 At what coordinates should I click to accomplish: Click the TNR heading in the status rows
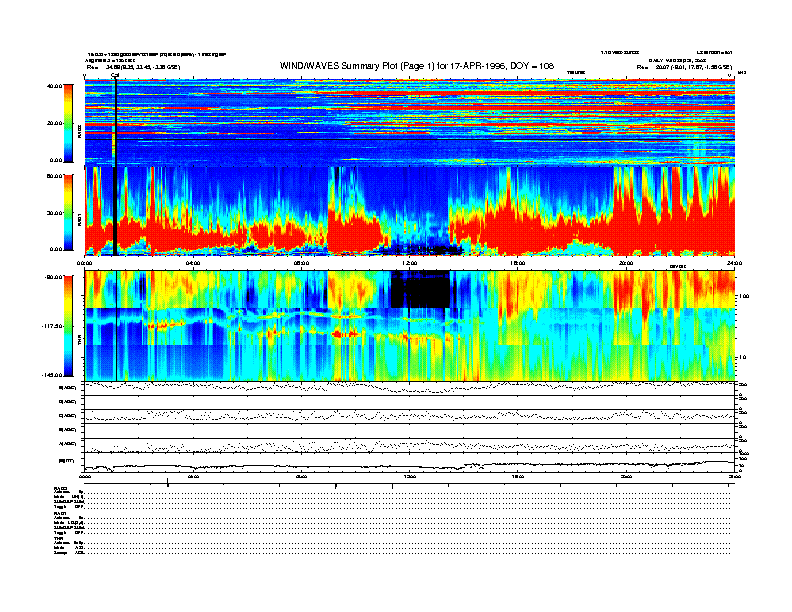coord(58,538)
